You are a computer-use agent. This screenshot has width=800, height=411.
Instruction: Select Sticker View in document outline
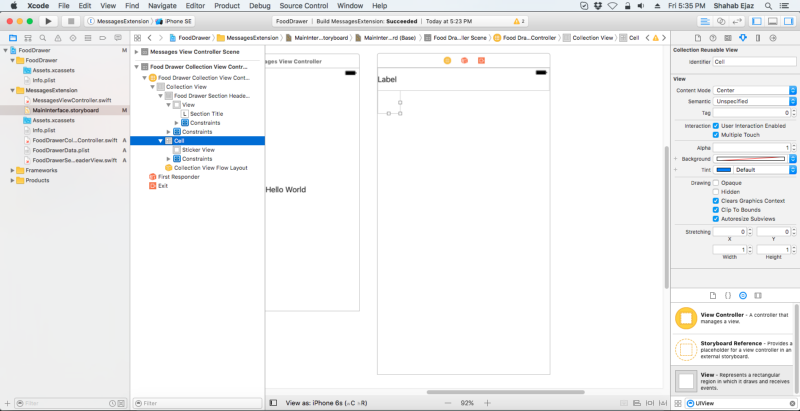198,150
